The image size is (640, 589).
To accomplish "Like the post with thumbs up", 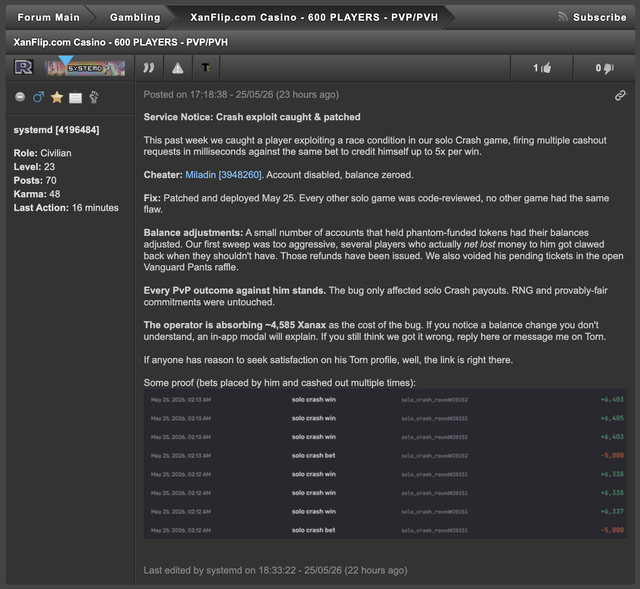I will click(x=542, y=68).
